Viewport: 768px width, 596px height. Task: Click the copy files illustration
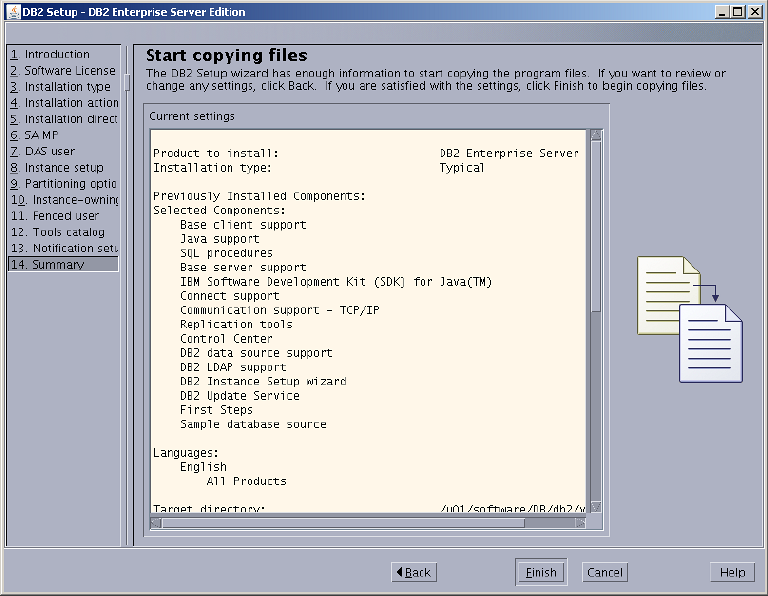click(690, 319)
